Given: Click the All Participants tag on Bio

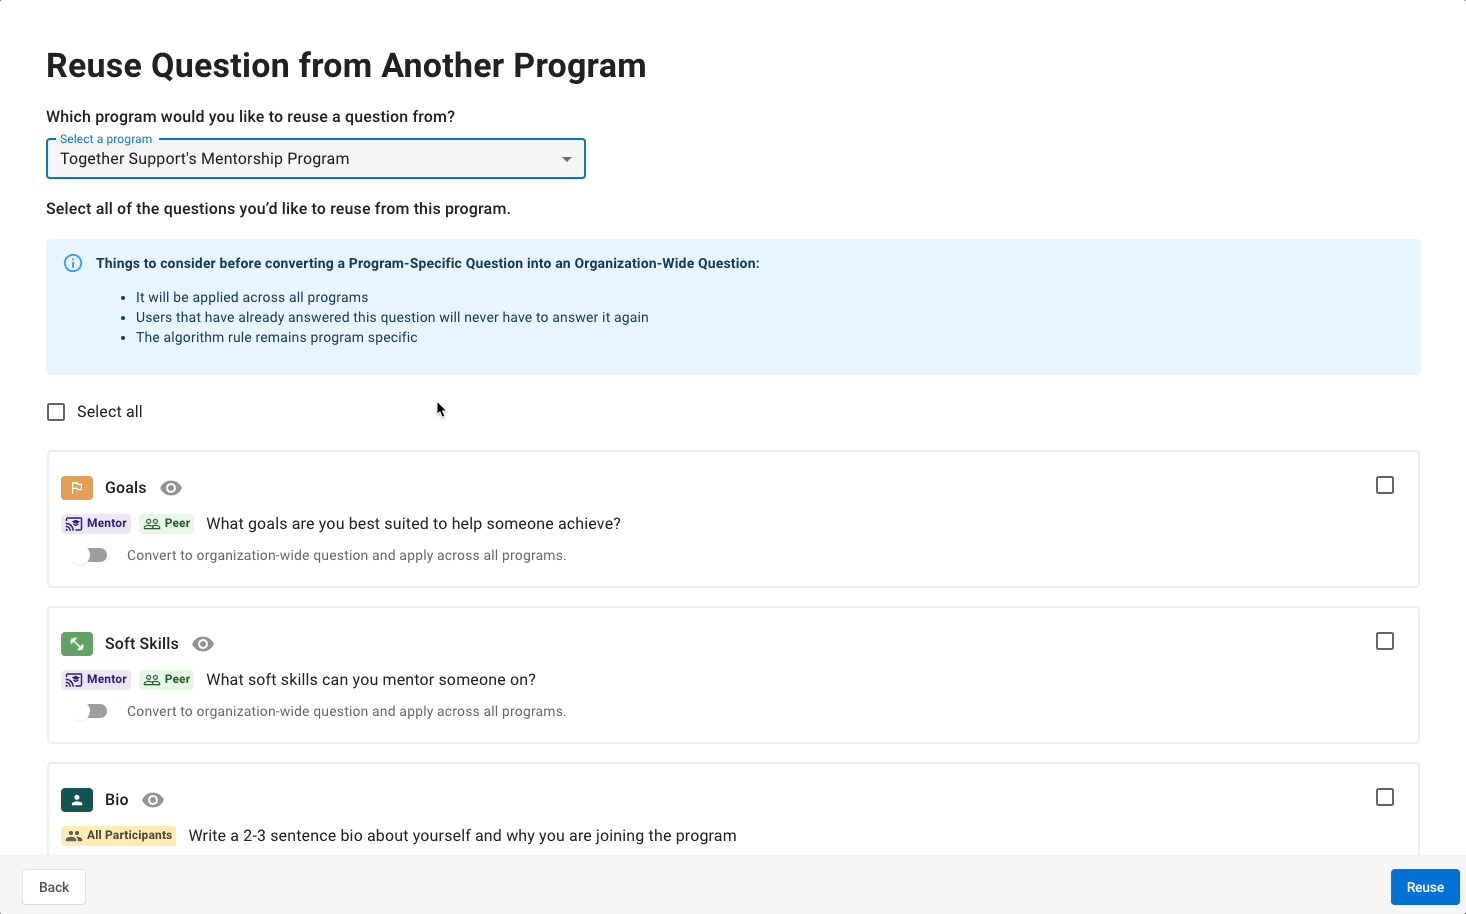Looking at the screenshot, I should (119, 836).
